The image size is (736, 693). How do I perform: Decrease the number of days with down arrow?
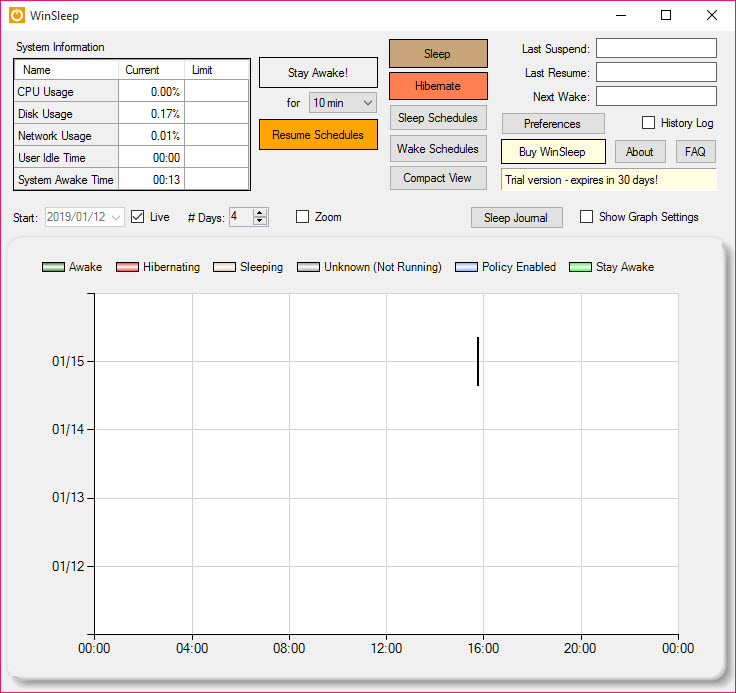pos(260,221)
